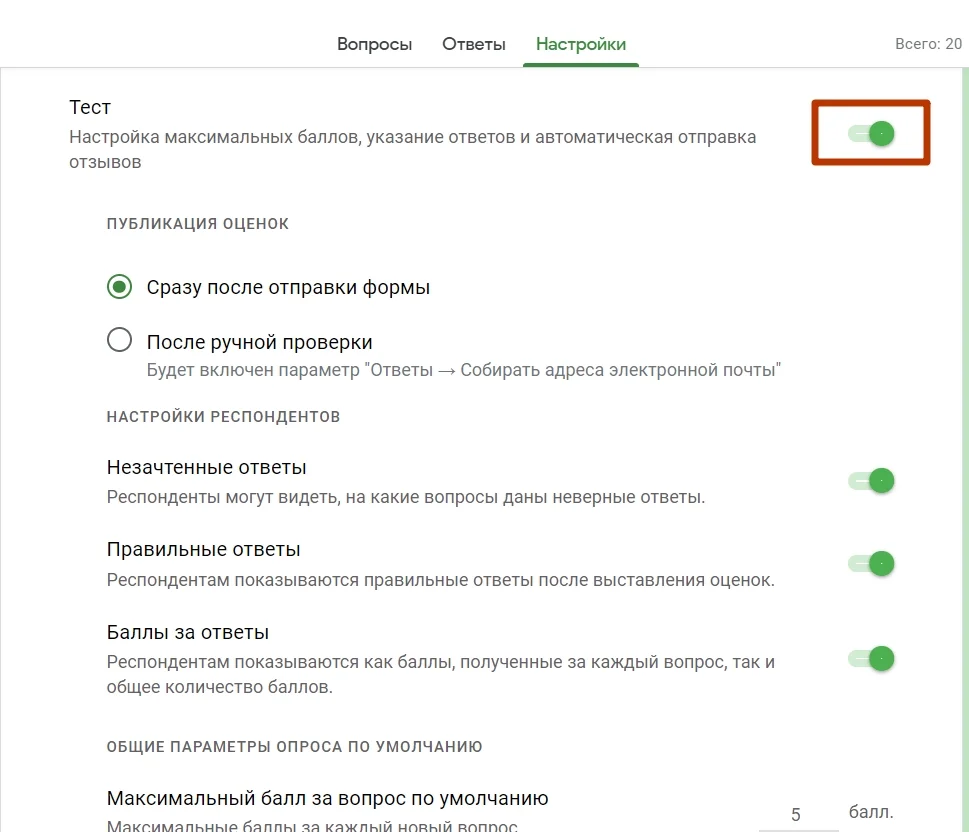Click the 'Публикация оценок' section heading
Screen dimensions: 969x832
point(198,224)
